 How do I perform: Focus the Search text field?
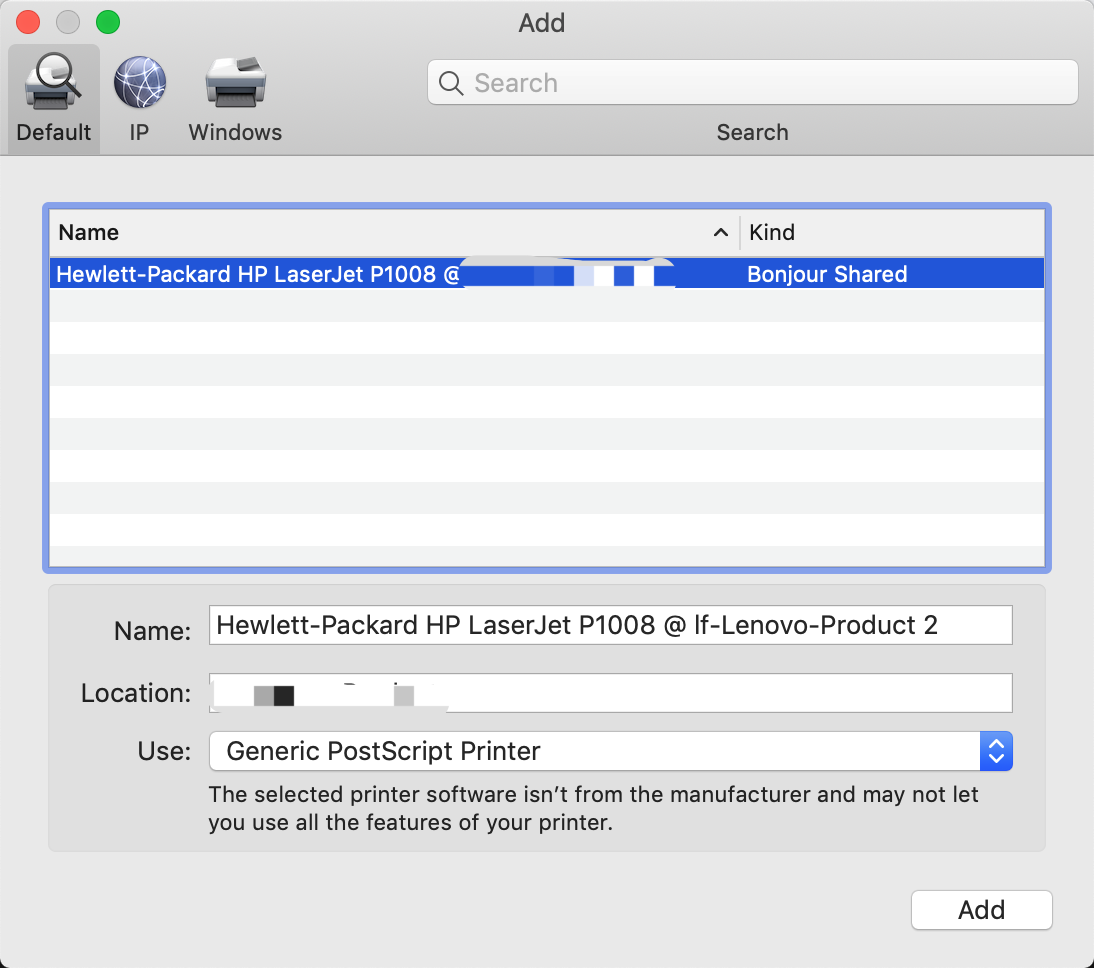pos(752,82)
